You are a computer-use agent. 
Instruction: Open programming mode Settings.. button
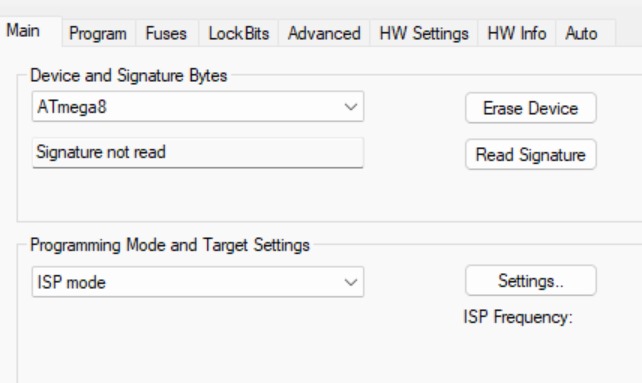tap(531, 281)
